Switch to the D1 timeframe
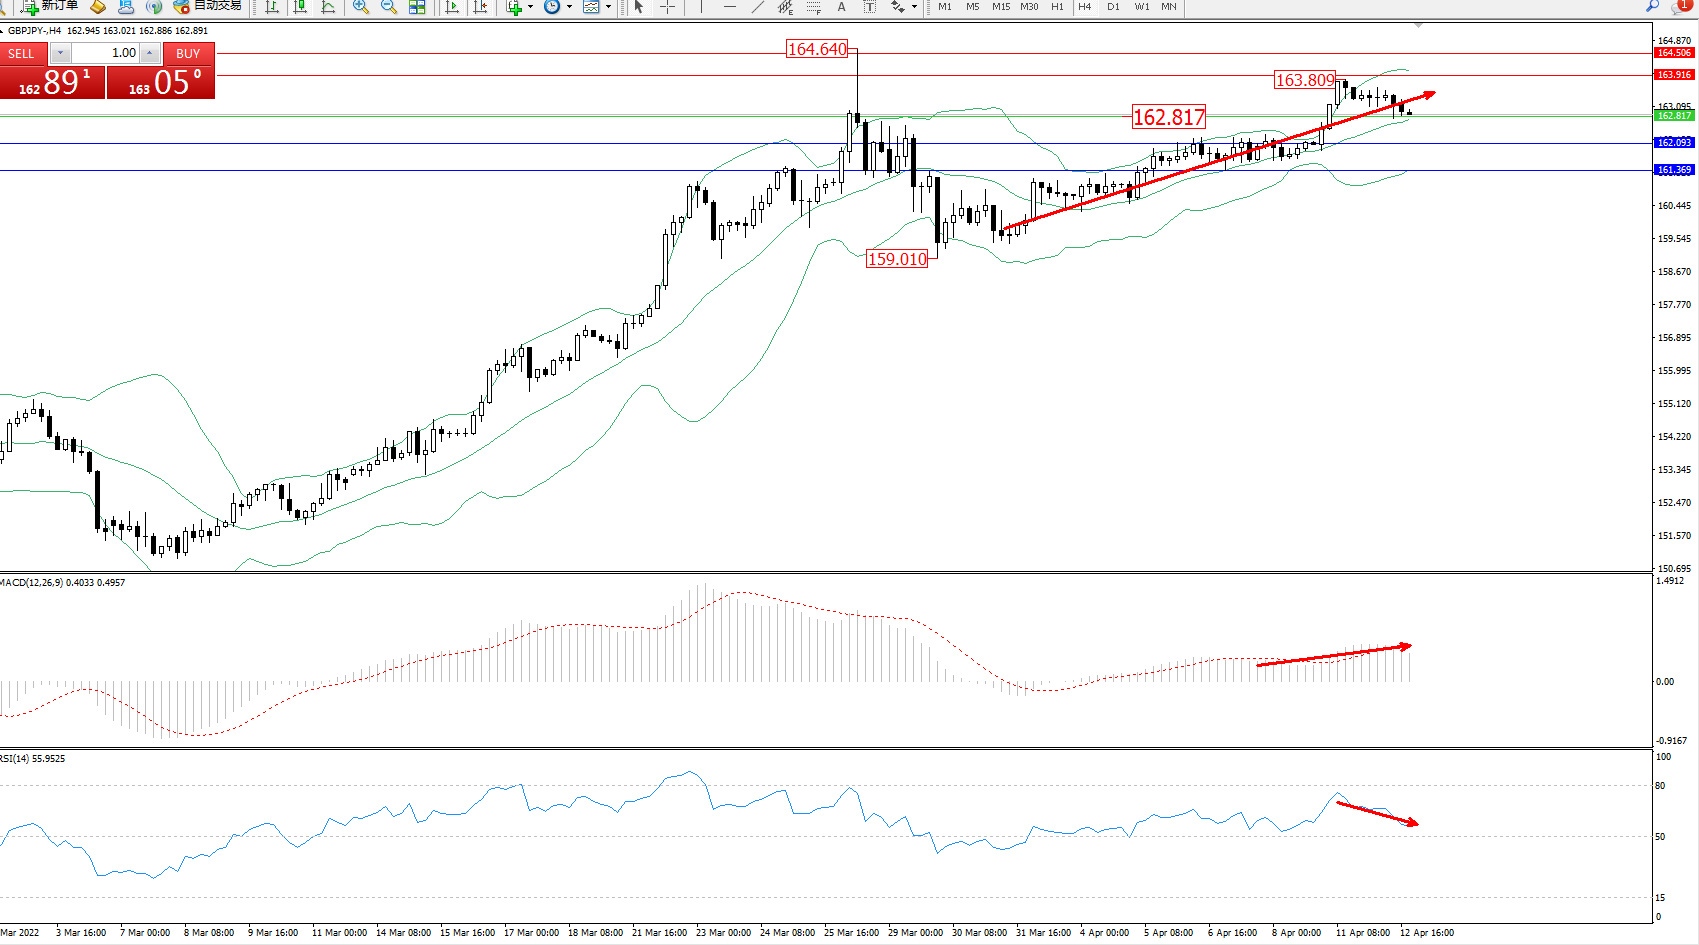The height and width of the screenshot is (945, 1699). [1113, 7]
